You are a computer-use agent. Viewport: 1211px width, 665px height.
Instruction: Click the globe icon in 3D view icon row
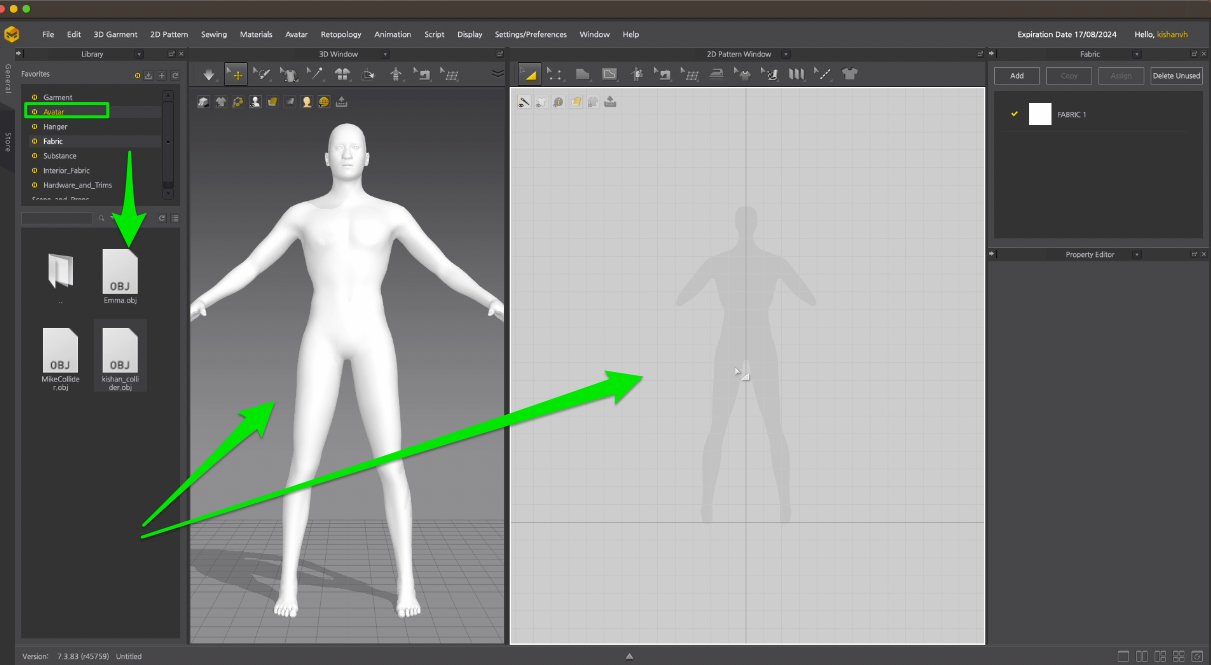coord(324,101)
